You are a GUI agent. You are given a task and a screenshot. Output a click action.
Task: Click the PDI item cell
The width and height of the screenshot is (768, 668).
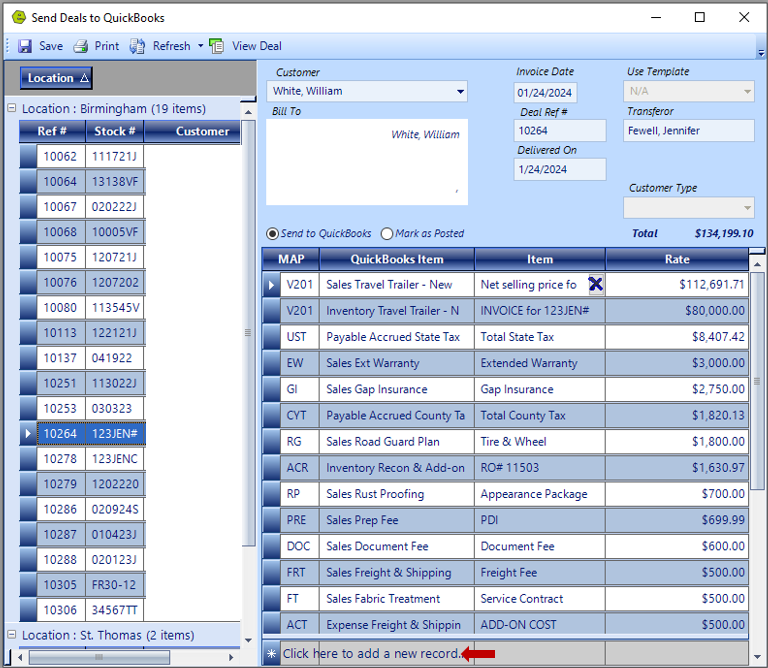pos(540,520)
